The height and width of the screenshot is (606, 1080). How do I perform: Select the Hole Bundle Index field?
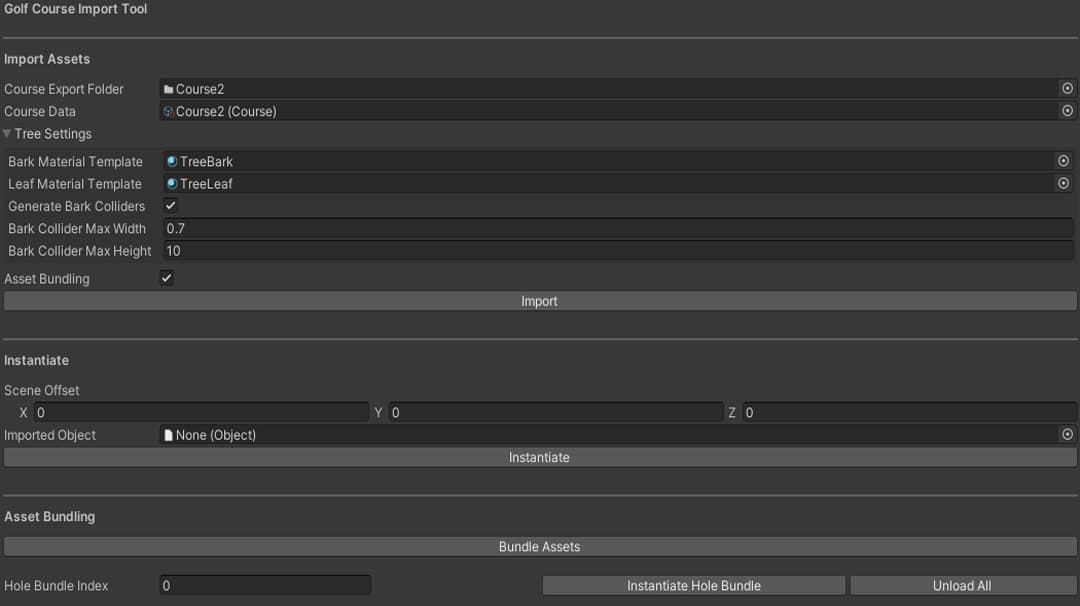coord(265,585)
